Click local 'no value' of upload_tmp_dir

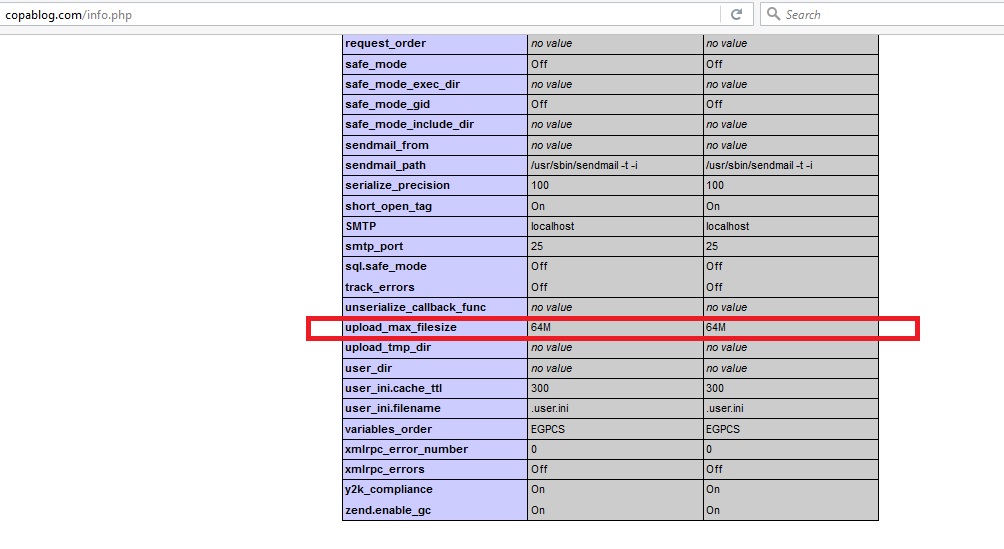coord(551,347)
